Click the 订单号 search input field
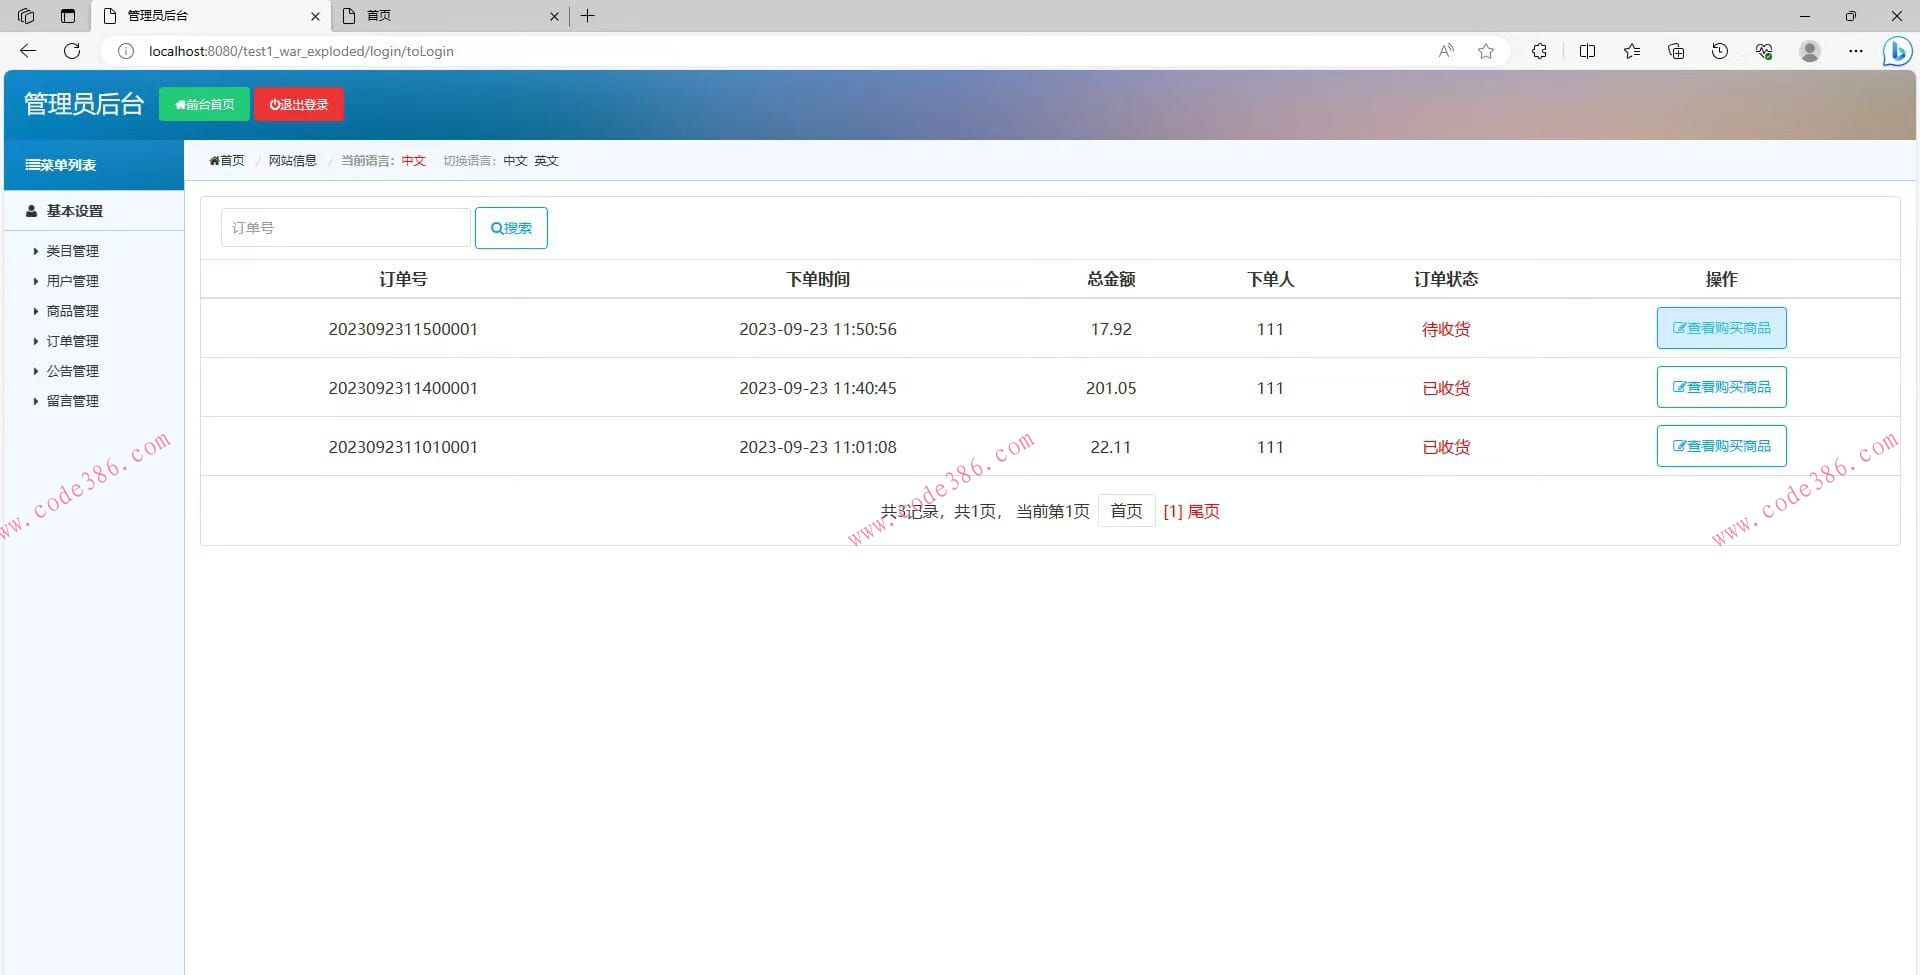The height and width of the screenshot is (975, 1920). [x=345, y=228]
